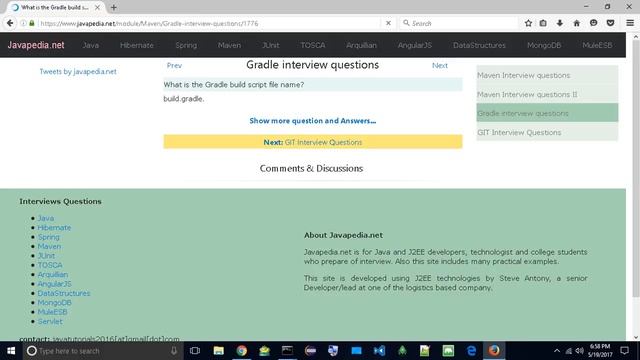Viewport: 640px width, 360px height.
Task: Open the chat smiley toolbar icon
Action: coord(593,23)
